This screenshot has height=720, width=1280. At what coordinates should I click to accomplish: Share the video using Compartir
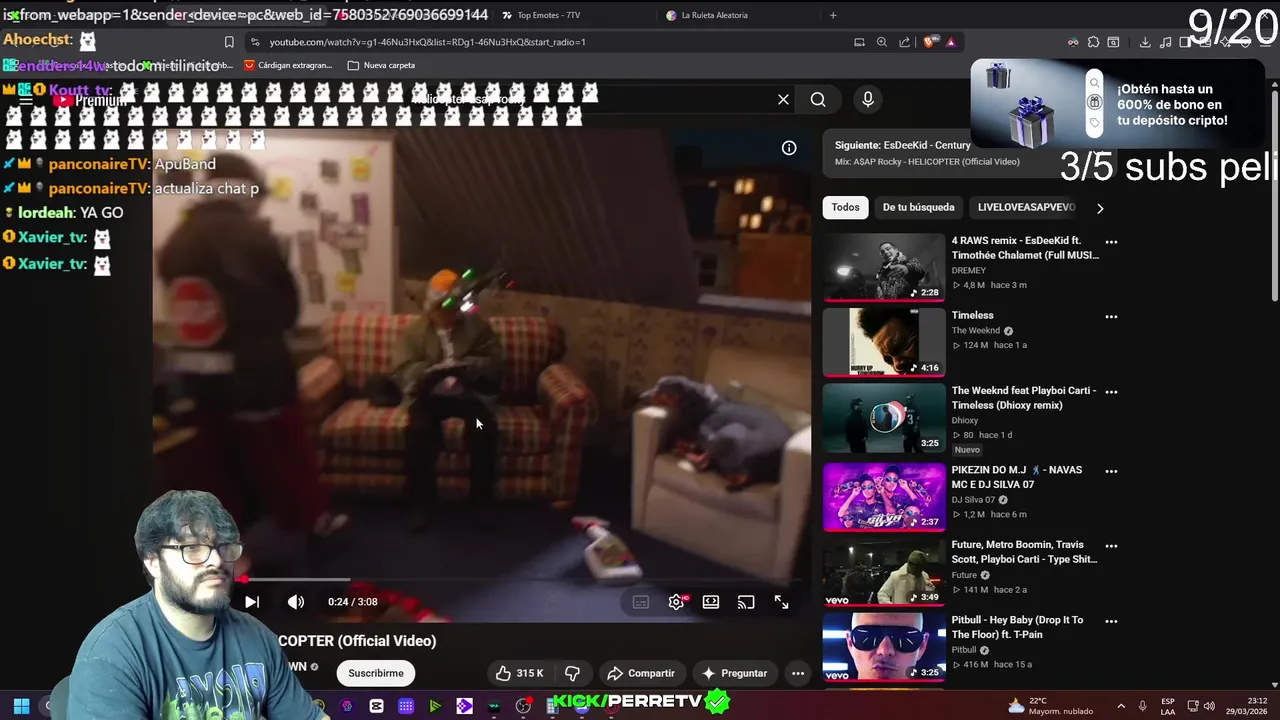641,673
